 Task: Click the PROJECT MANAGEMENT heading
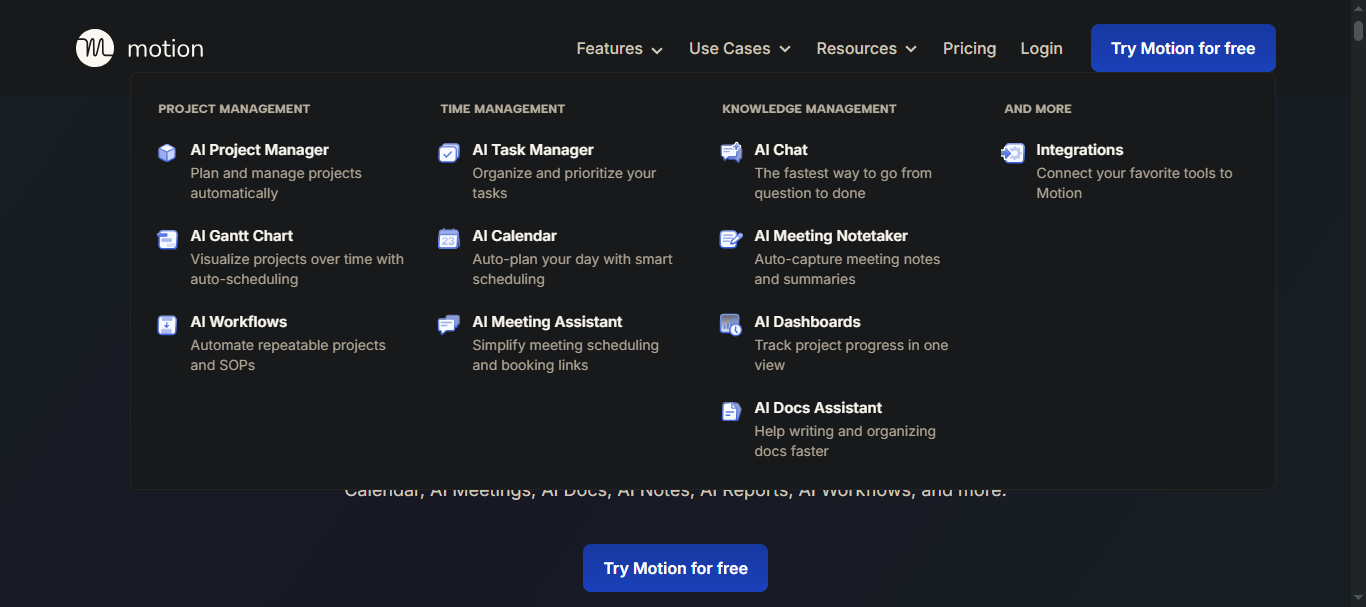[x=234, y=109]
